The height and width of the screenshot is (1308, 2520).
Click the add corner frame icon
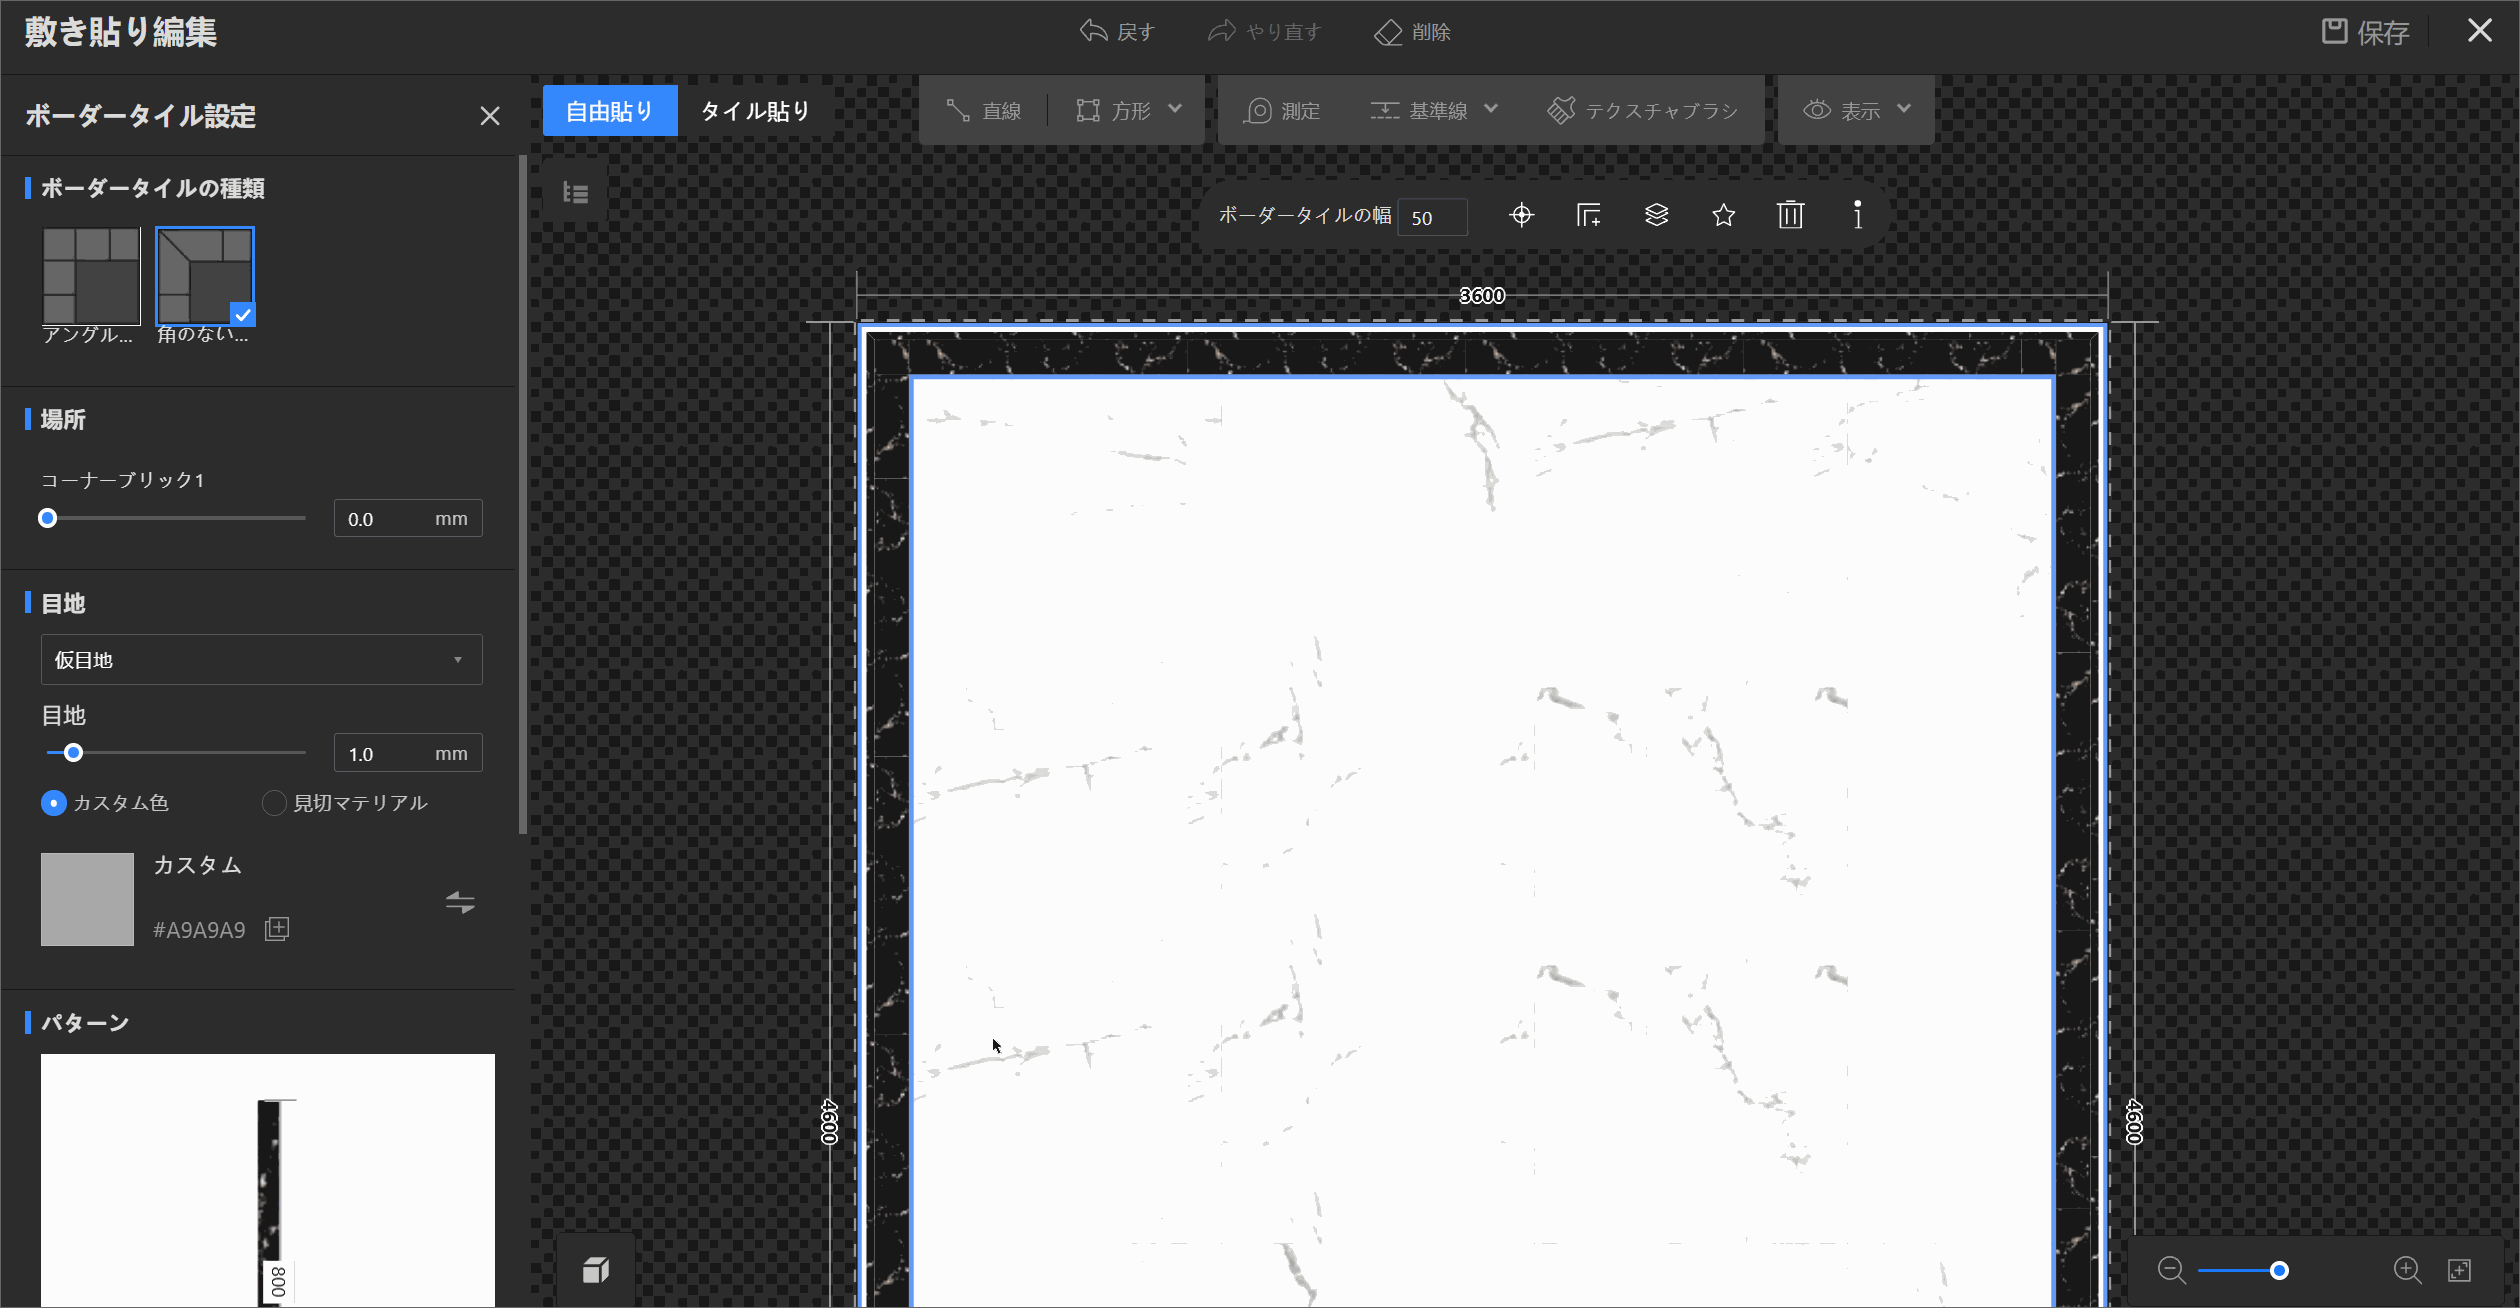1589,215
